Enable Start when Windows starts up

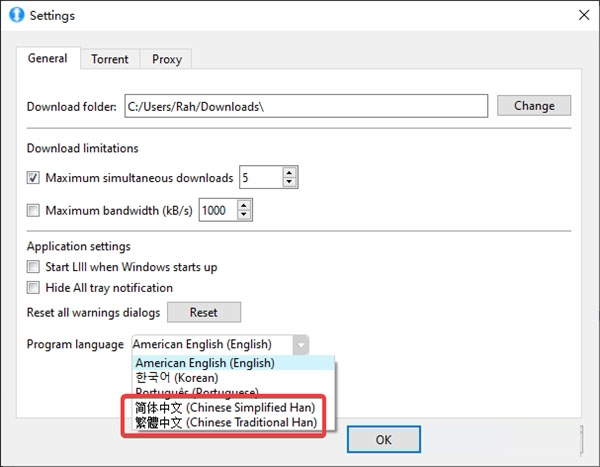[x=34, y=267]
